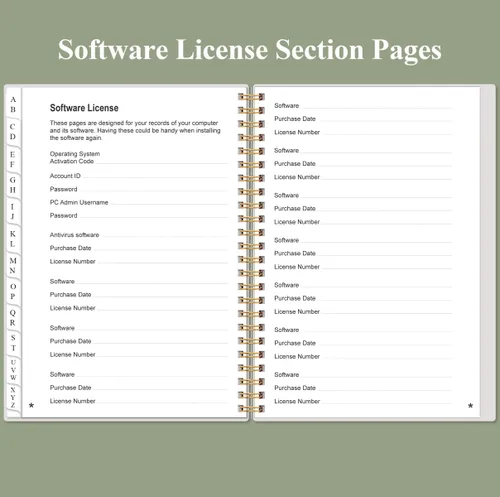Open the Q R index tab
Screen dimensions: 500x497
point(13,318)
